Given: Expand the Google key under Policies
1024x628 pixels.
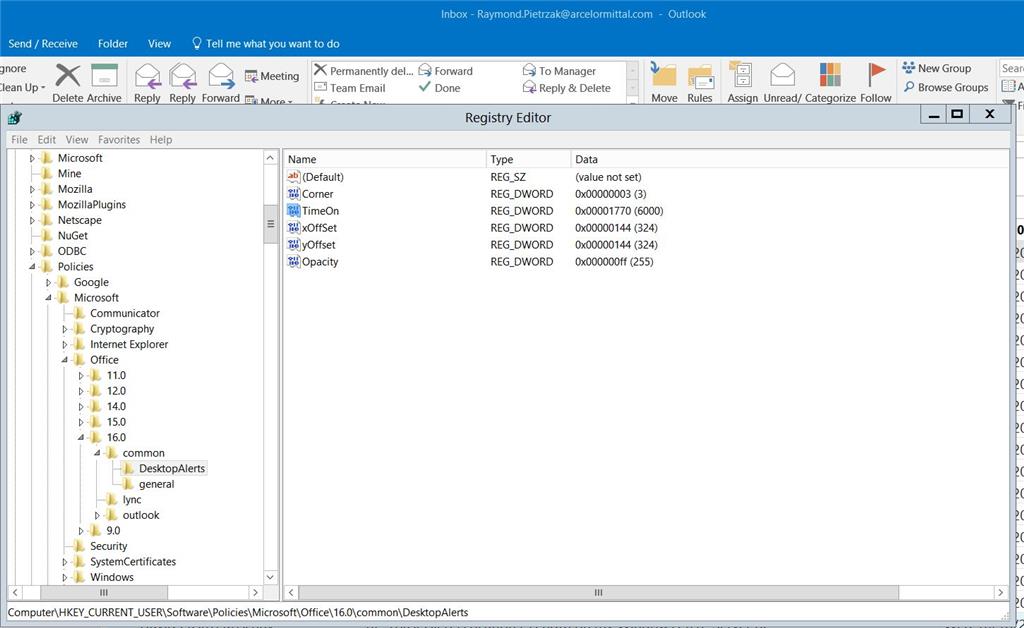Looking at the screenshot, I should (x=48, y=283).
